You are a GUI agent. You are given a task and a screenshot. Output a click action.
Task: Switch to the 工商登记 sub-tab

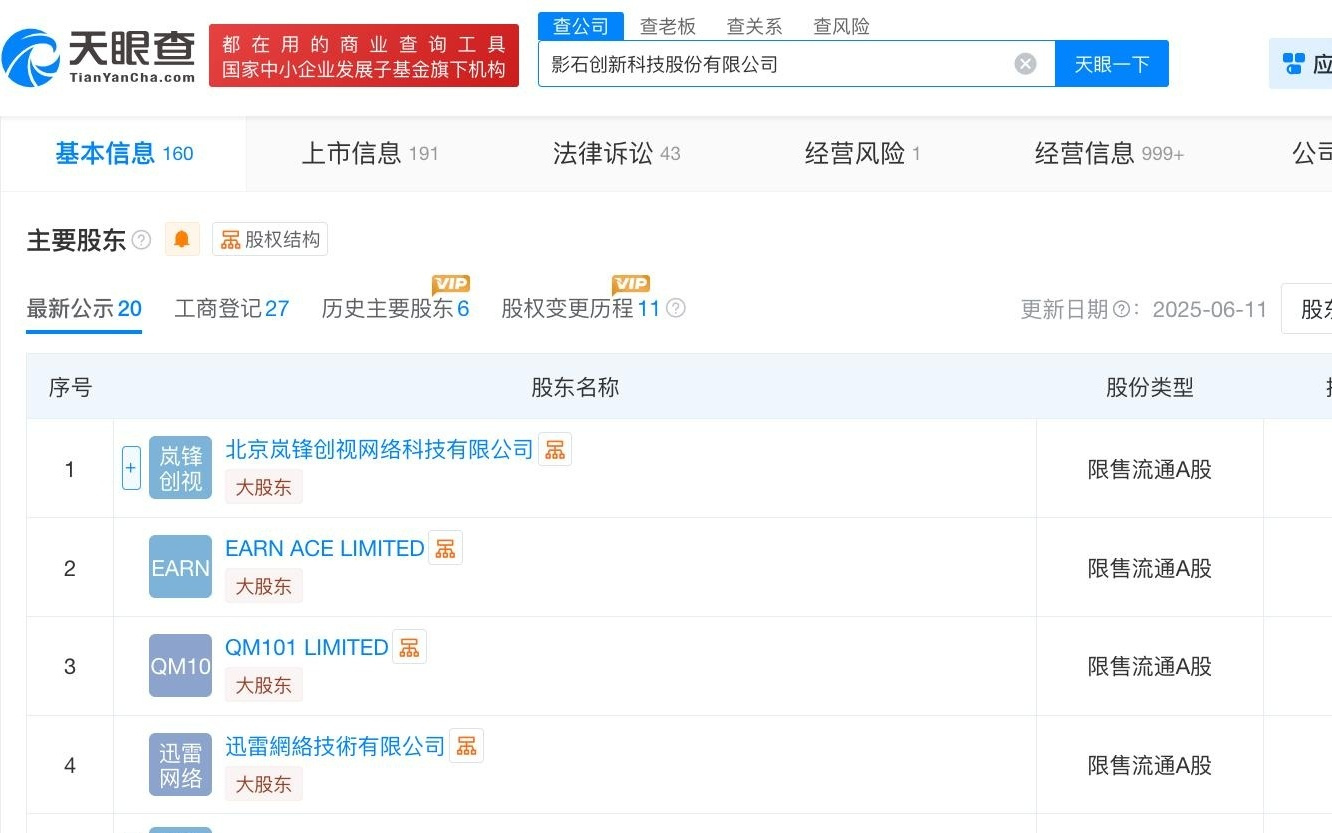(232, 308)
